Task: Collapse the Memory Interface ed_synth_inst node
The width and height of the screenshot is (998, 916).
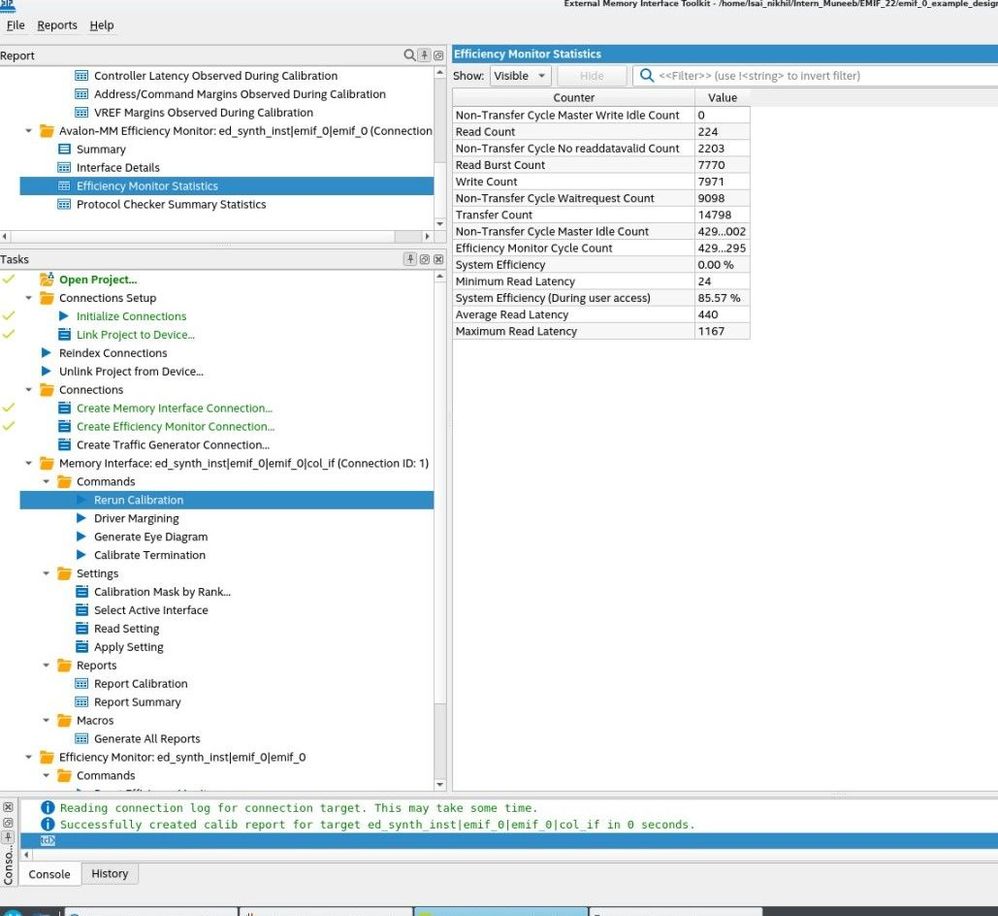Action: tap(29, 463)
